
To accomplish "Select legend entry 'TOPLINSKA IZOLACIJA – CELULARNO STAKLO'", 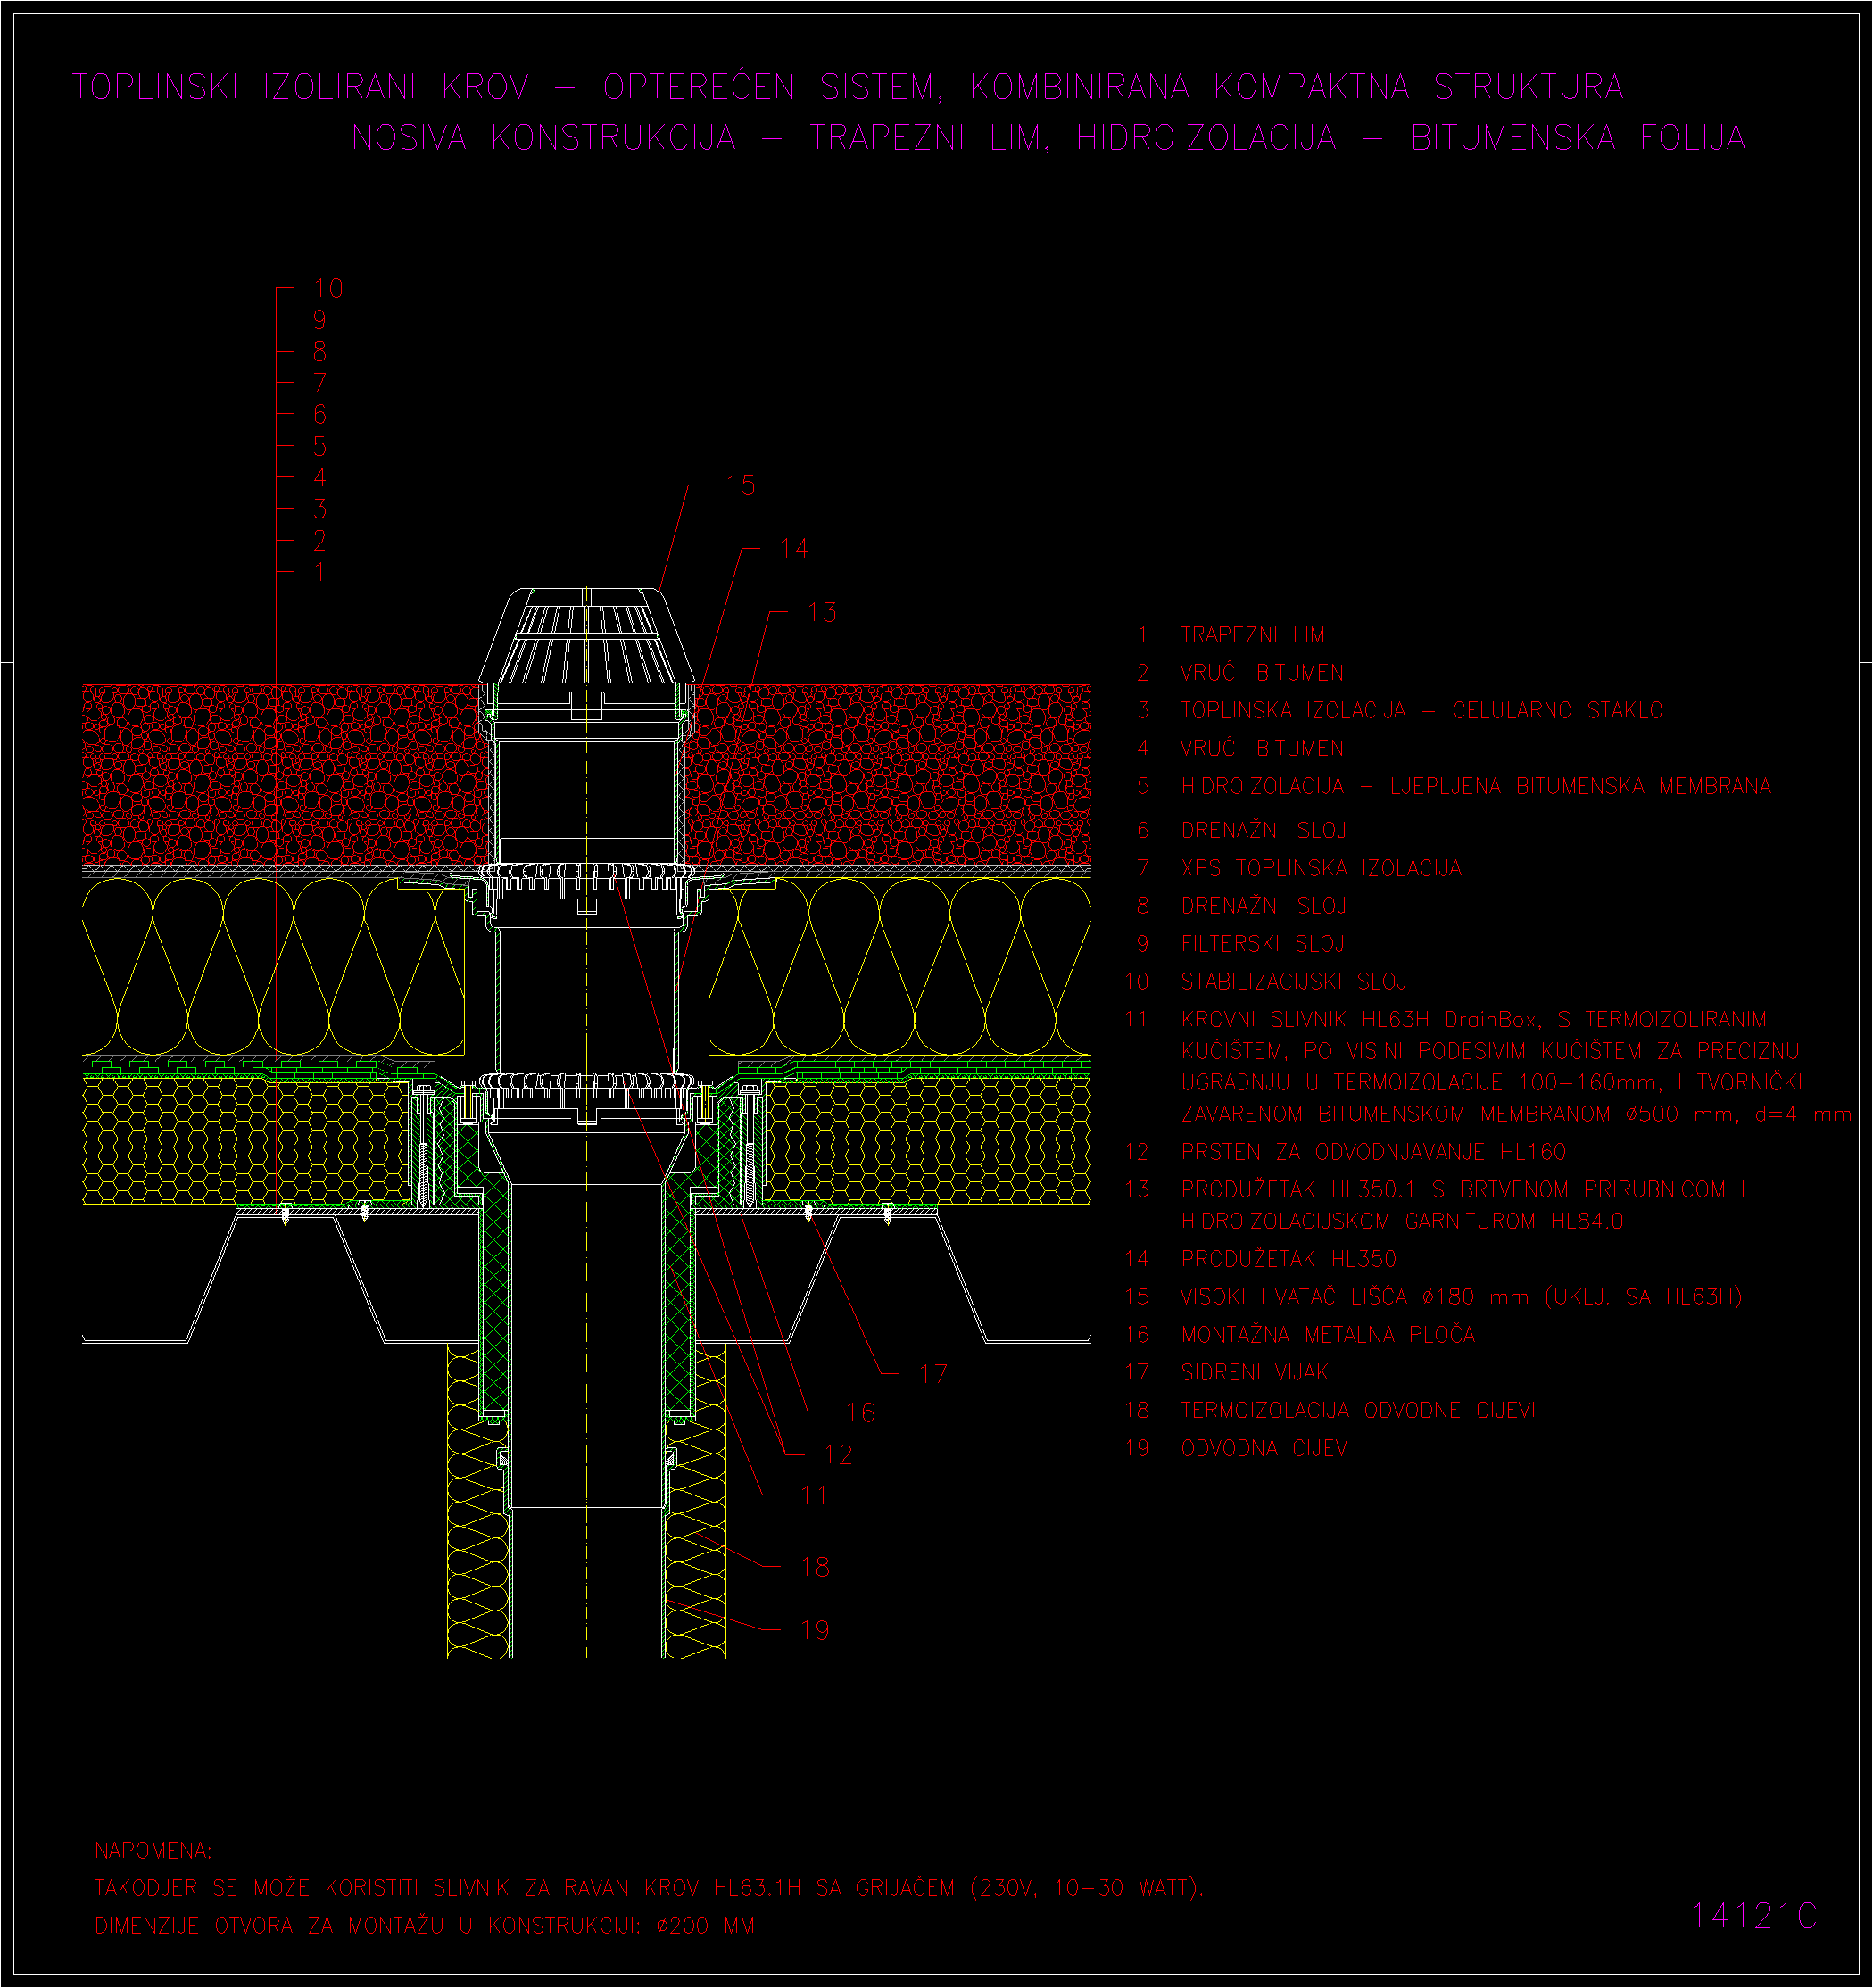I will (1421, 710).
